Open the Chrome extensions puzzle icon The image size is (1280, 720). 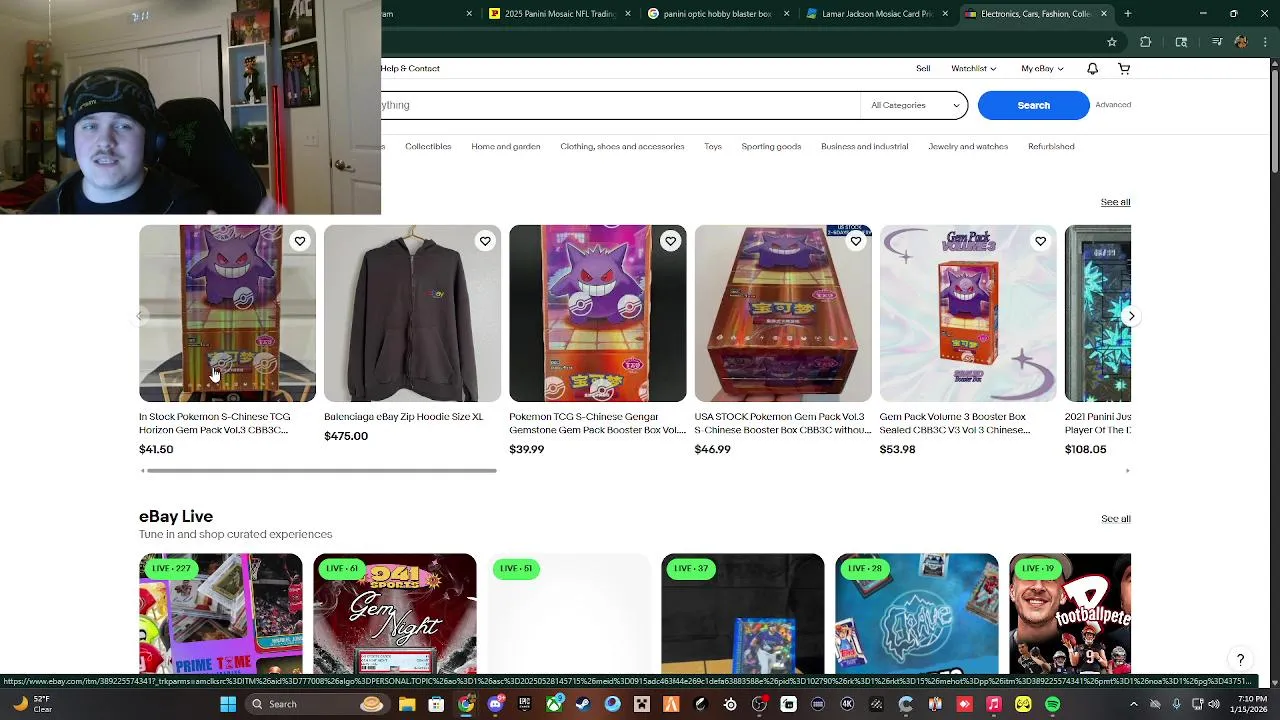coord(1146,42)
